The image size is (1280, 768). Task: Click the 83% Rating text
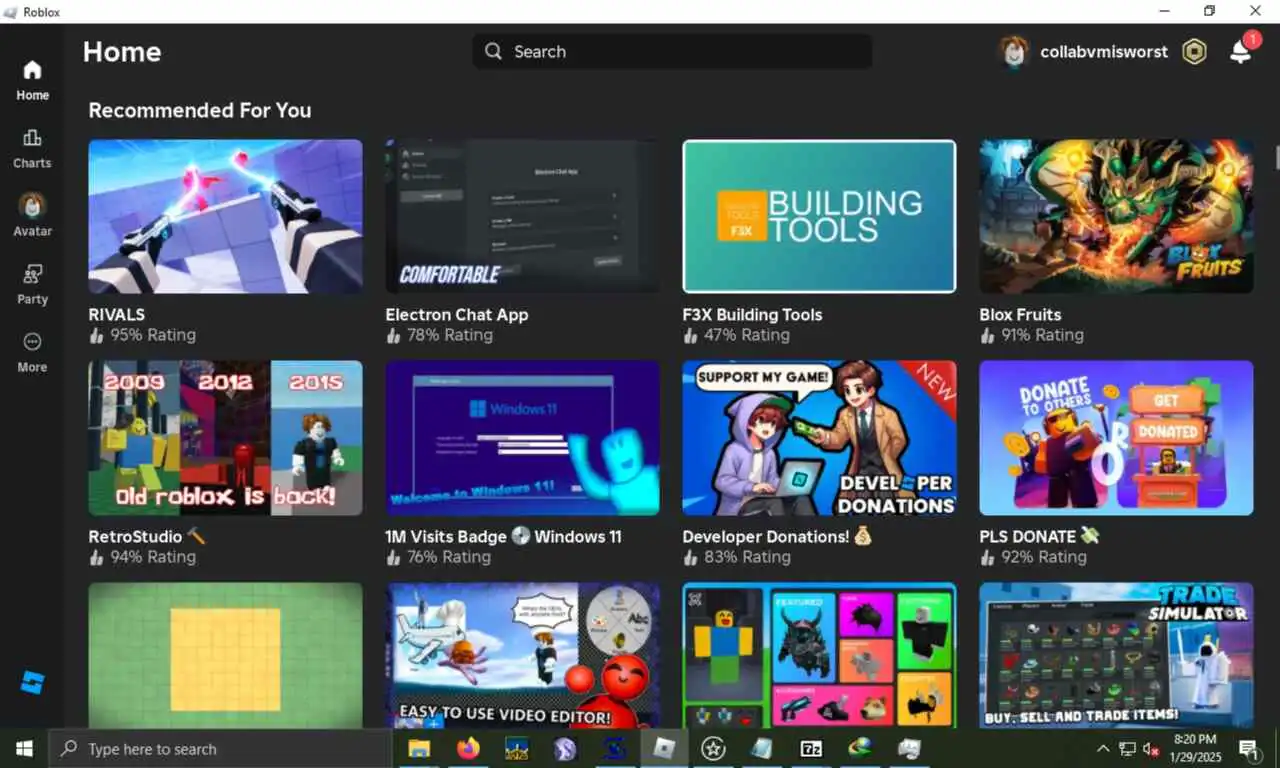point(747,557)
